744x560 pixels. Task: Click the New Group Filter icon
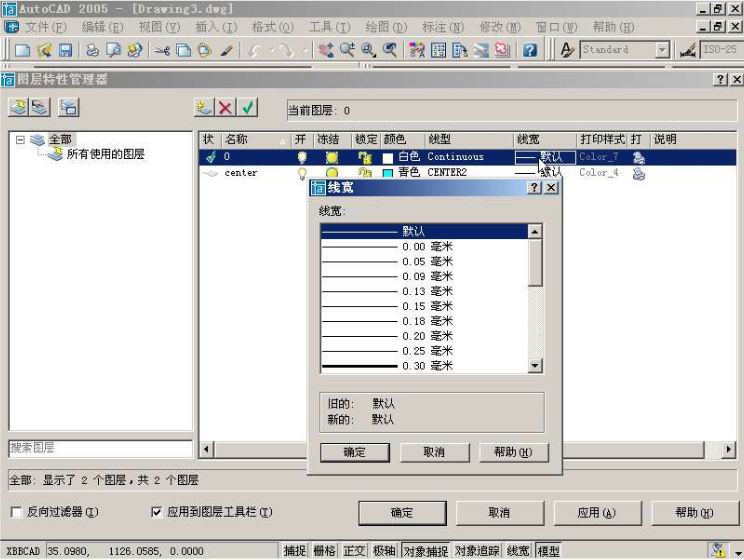[x=40, y=107]
